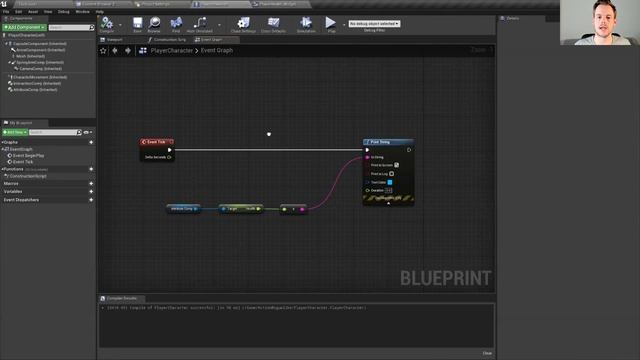Add new event dispatcher plus icon
640x360 pixels.
(91, 200)
